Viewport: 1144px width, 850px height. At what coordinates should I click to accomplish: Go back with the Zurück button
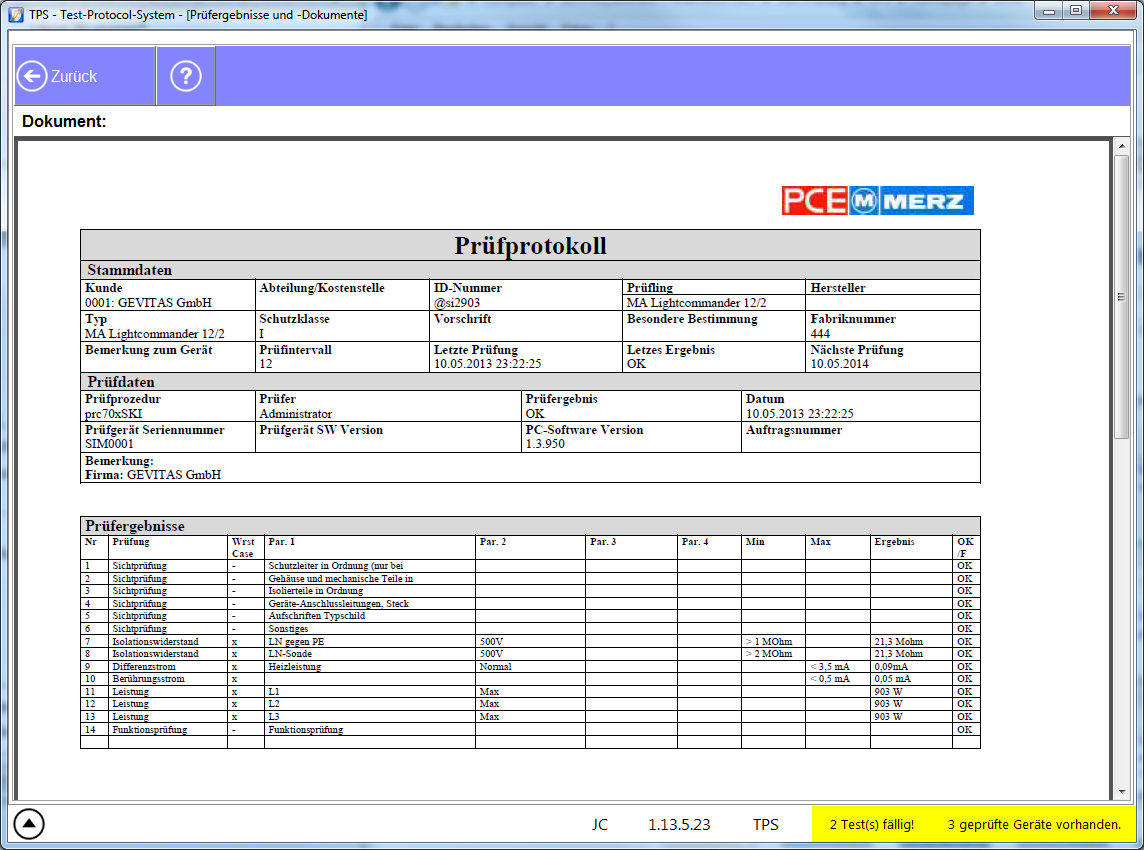point(85,76)
